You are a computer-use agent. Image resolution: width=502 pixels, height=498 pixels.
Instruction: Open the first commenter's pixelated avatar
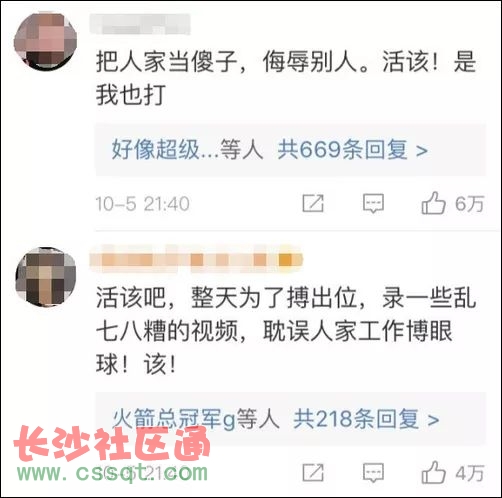45,41
